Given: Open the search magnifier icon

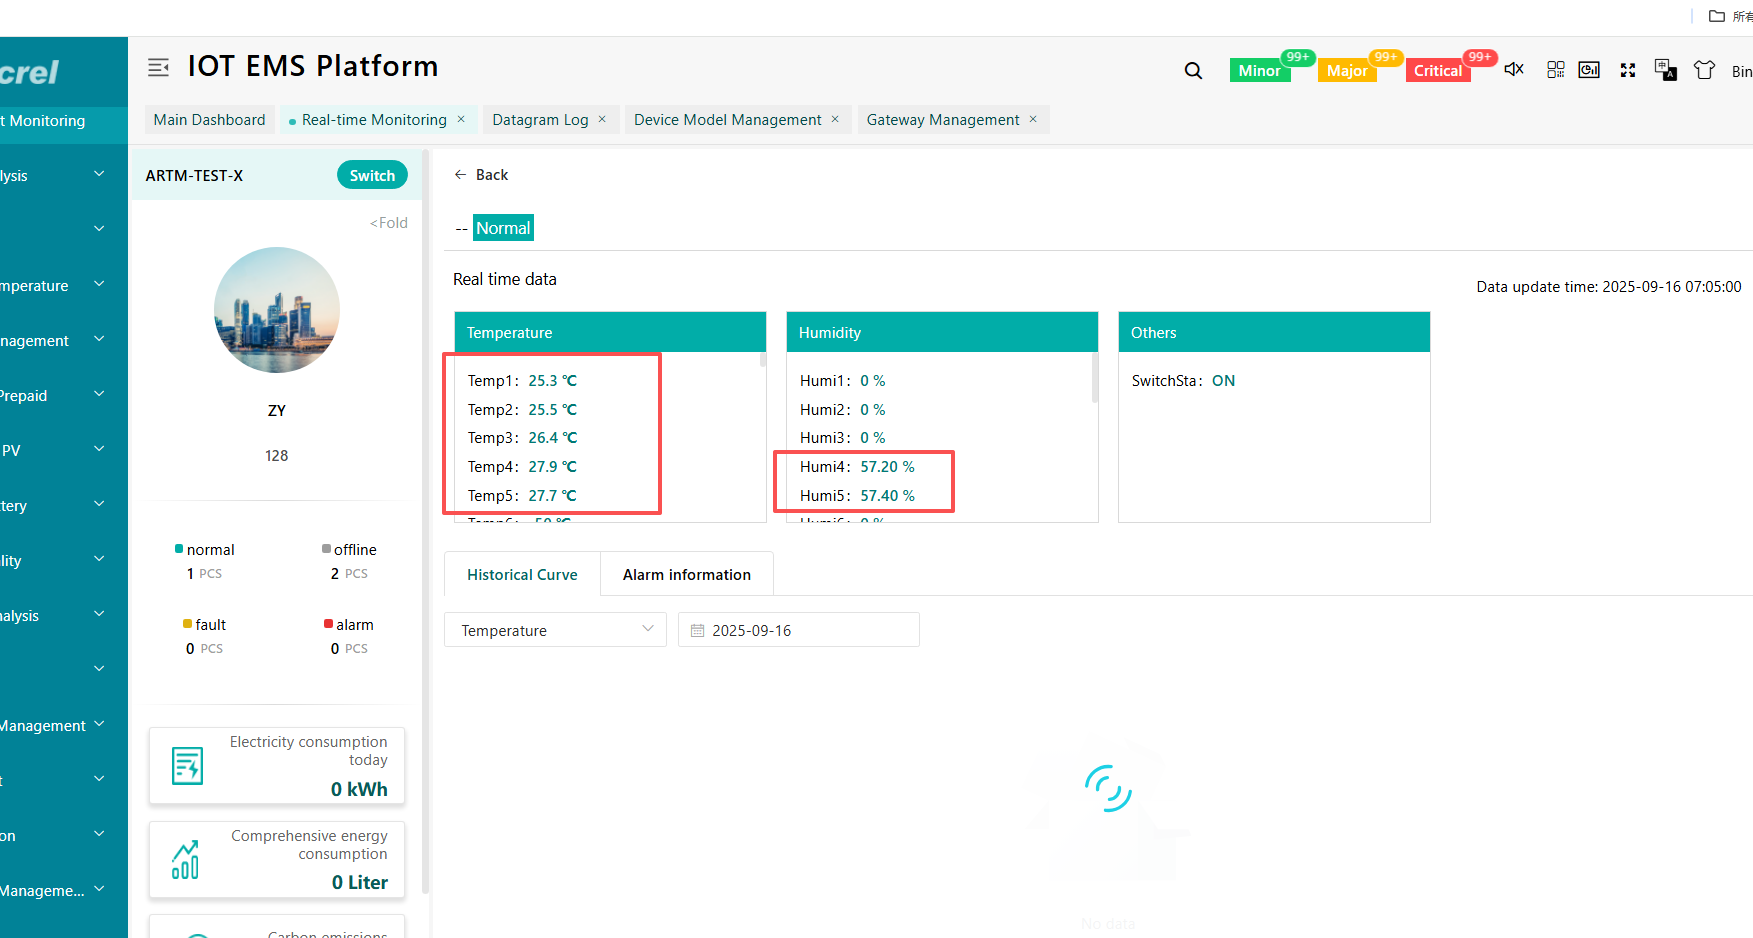Looking at the screenshot, I should [x=1193, y=71].
